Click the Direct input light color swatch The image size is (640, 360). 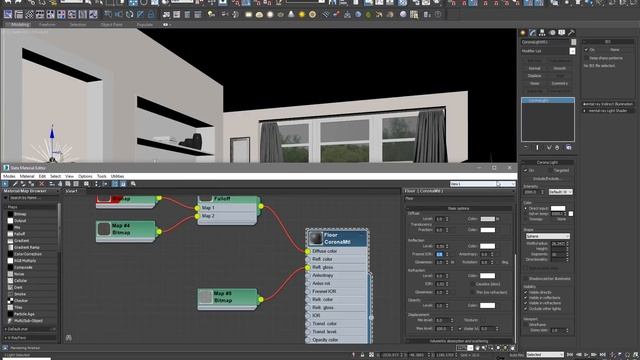(x=558, y=208)
